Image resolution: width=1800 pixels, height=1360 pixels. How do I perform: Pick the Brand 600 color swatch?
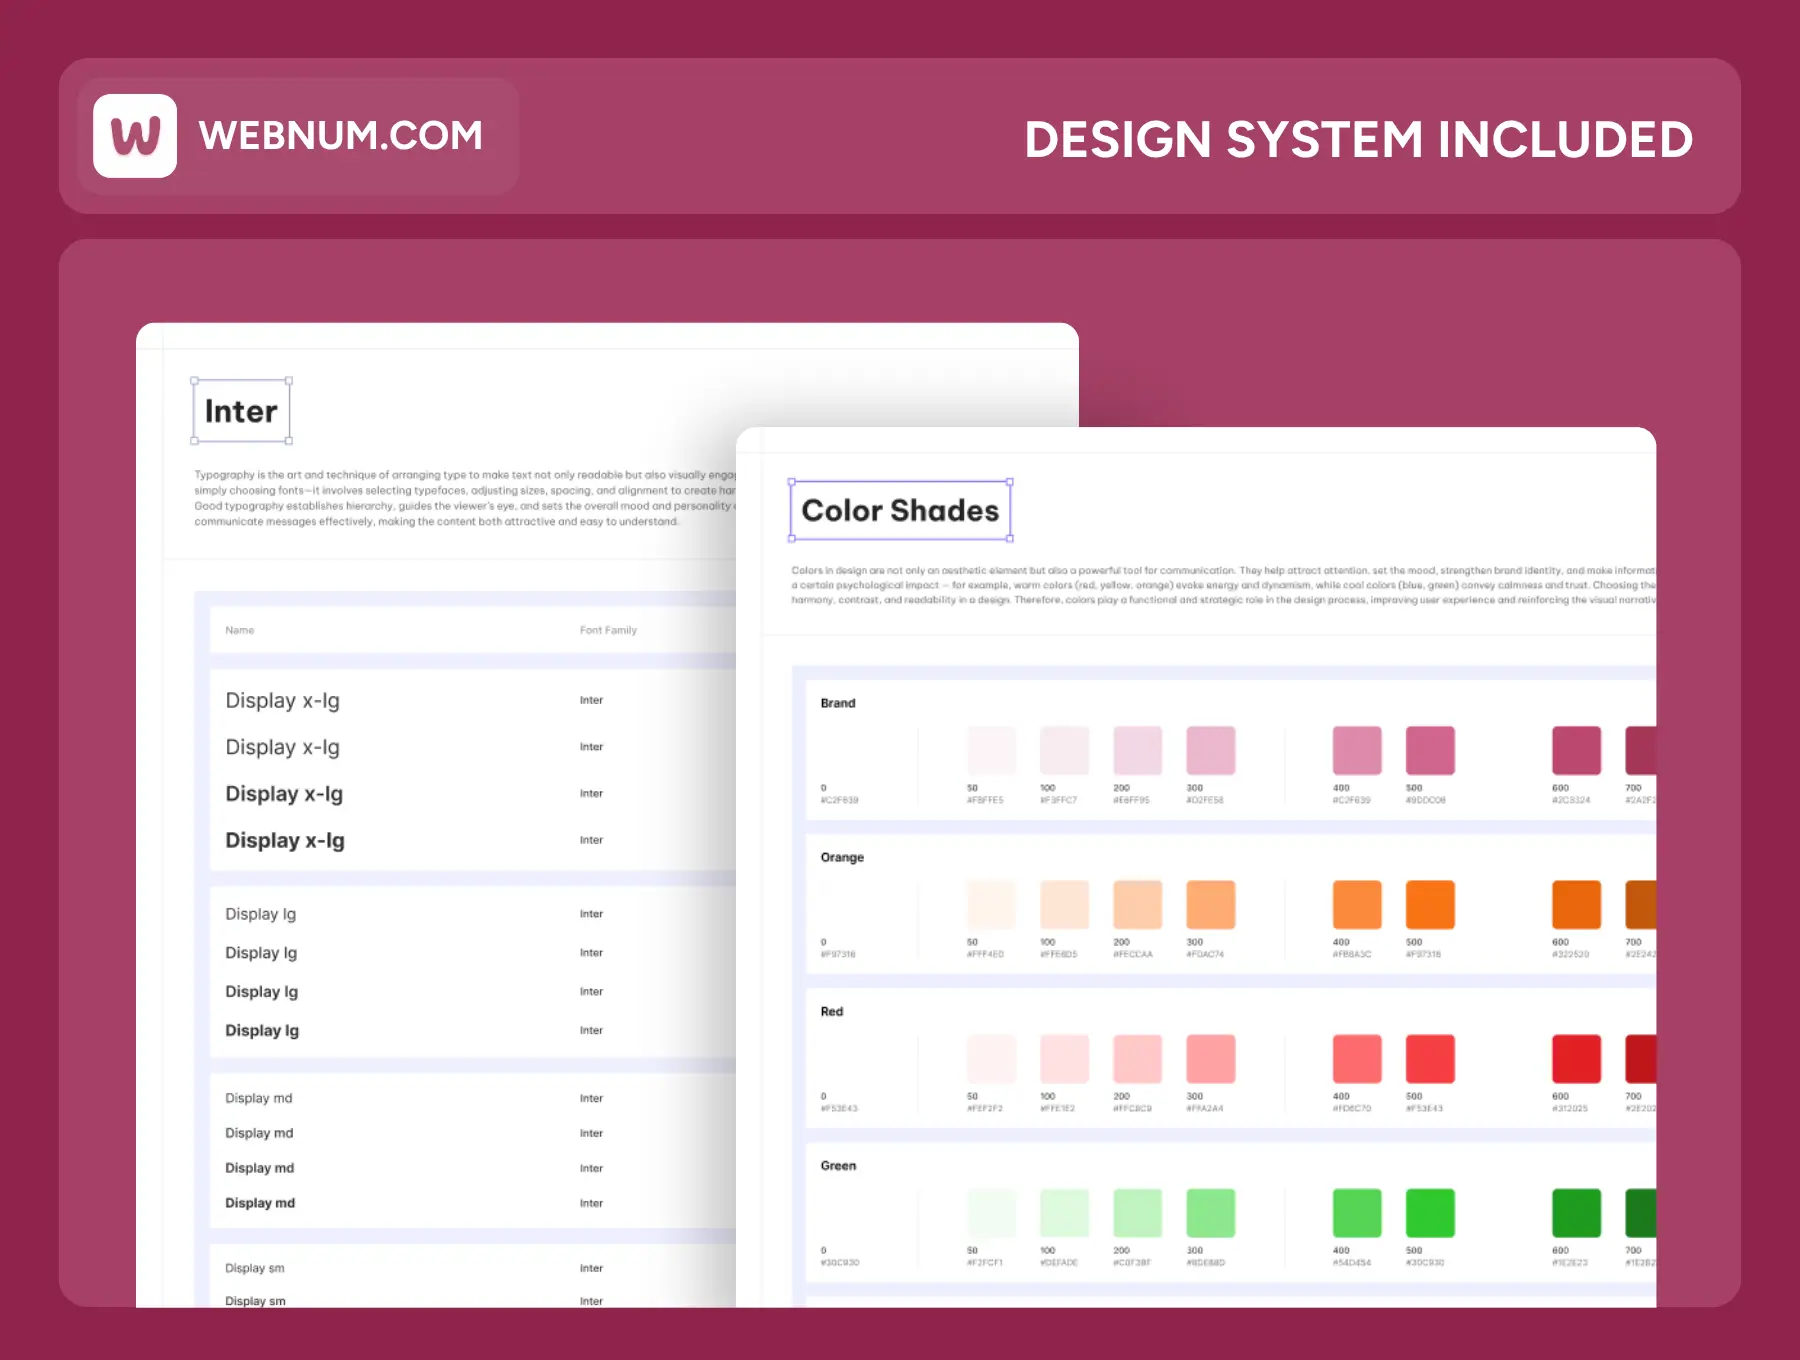(1576, 751)
